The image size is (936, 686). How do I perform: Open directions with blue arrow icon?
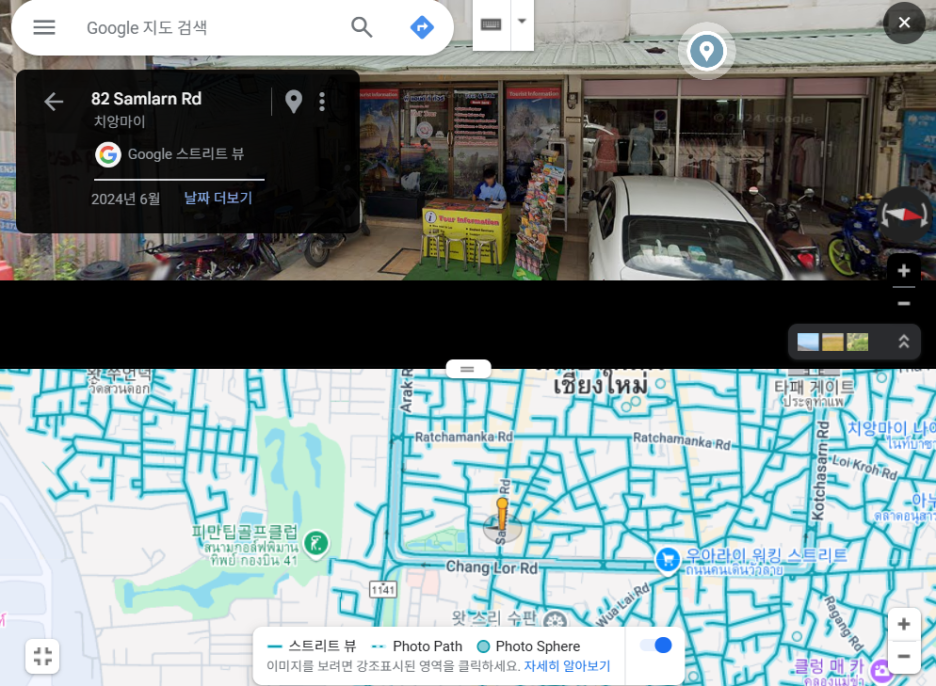click(x=422, y=27)
